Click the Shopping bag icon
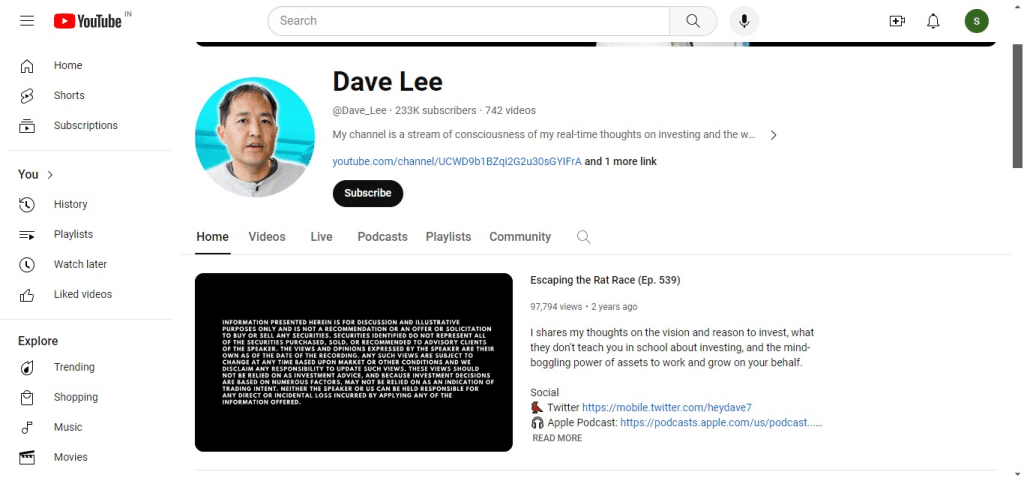This screenshot has width=1024, height=481. click(x=27, y=397)
